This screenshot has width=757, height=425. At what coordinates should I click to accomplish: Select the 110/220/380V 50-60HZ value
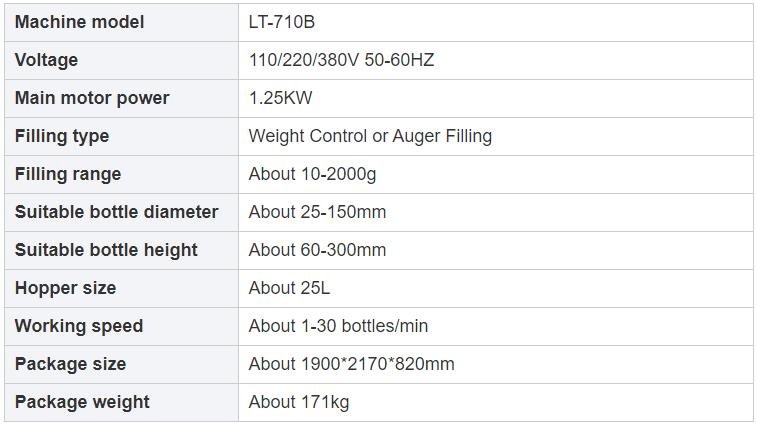click(341, 60)
